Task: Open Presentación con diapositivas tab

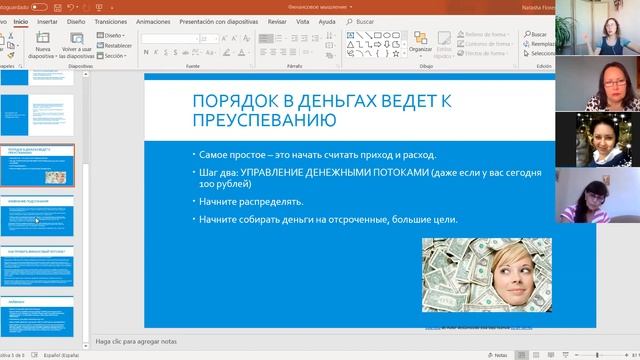Action: 219,22
